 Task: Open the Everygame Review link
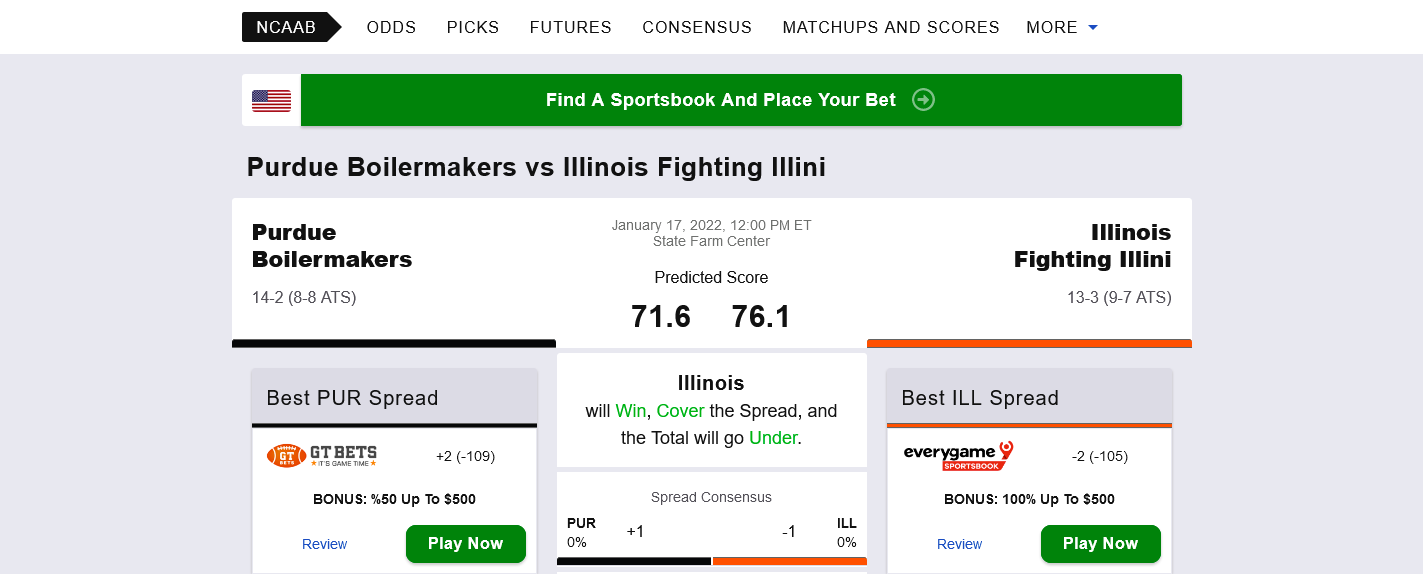[x=959, y=544]
